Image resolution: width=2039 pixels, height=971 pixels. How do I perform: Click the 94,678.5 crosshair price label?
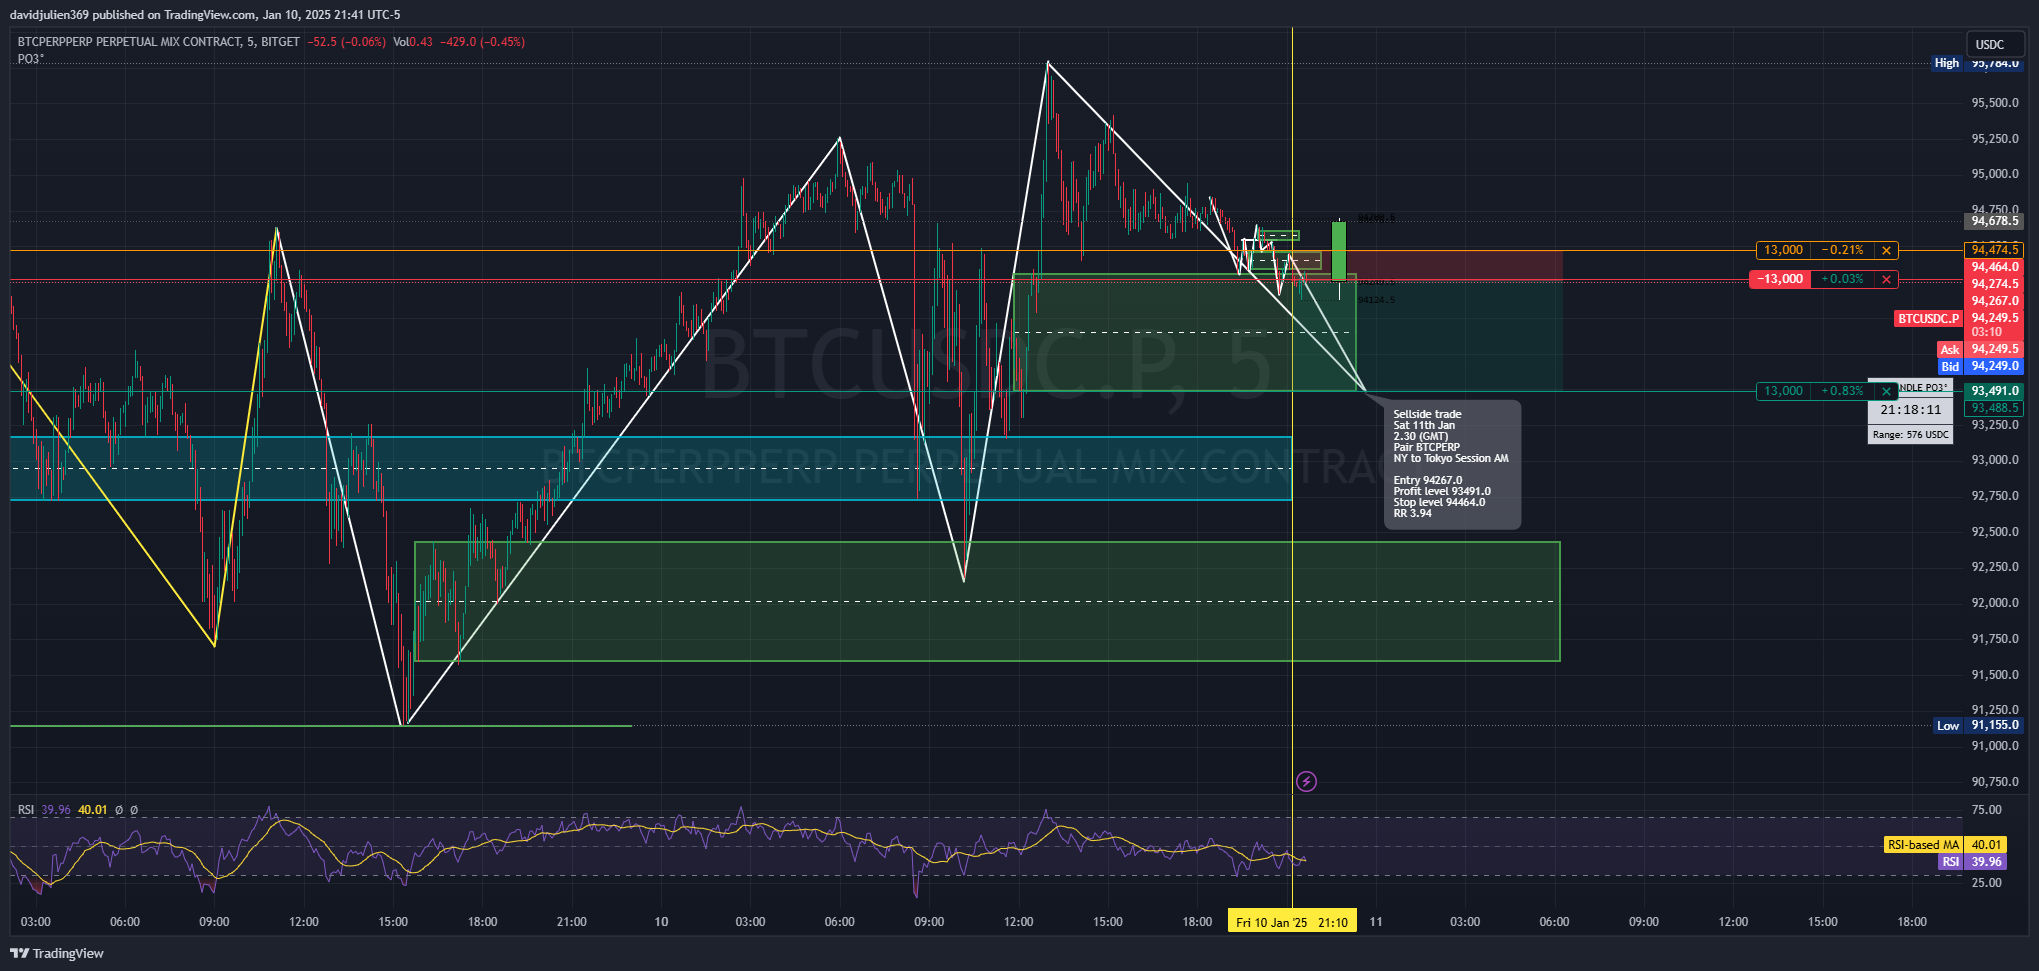[1994, 221]
